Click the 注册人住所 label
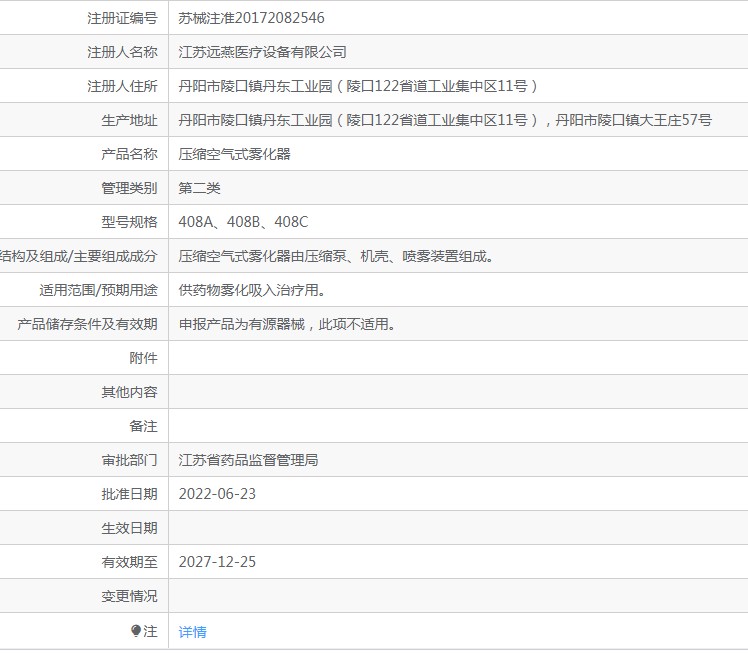This screenshot has height=655, width=748. click(x=122, y=86)
